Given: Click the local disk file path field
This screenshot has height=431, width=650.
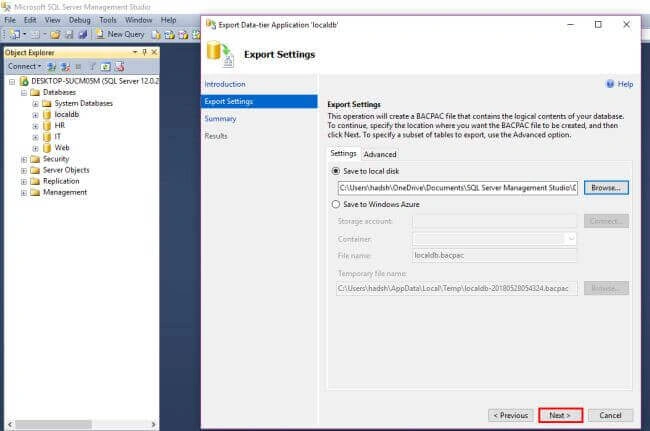Looking at the screenshot, I should (x=458, y=188).
